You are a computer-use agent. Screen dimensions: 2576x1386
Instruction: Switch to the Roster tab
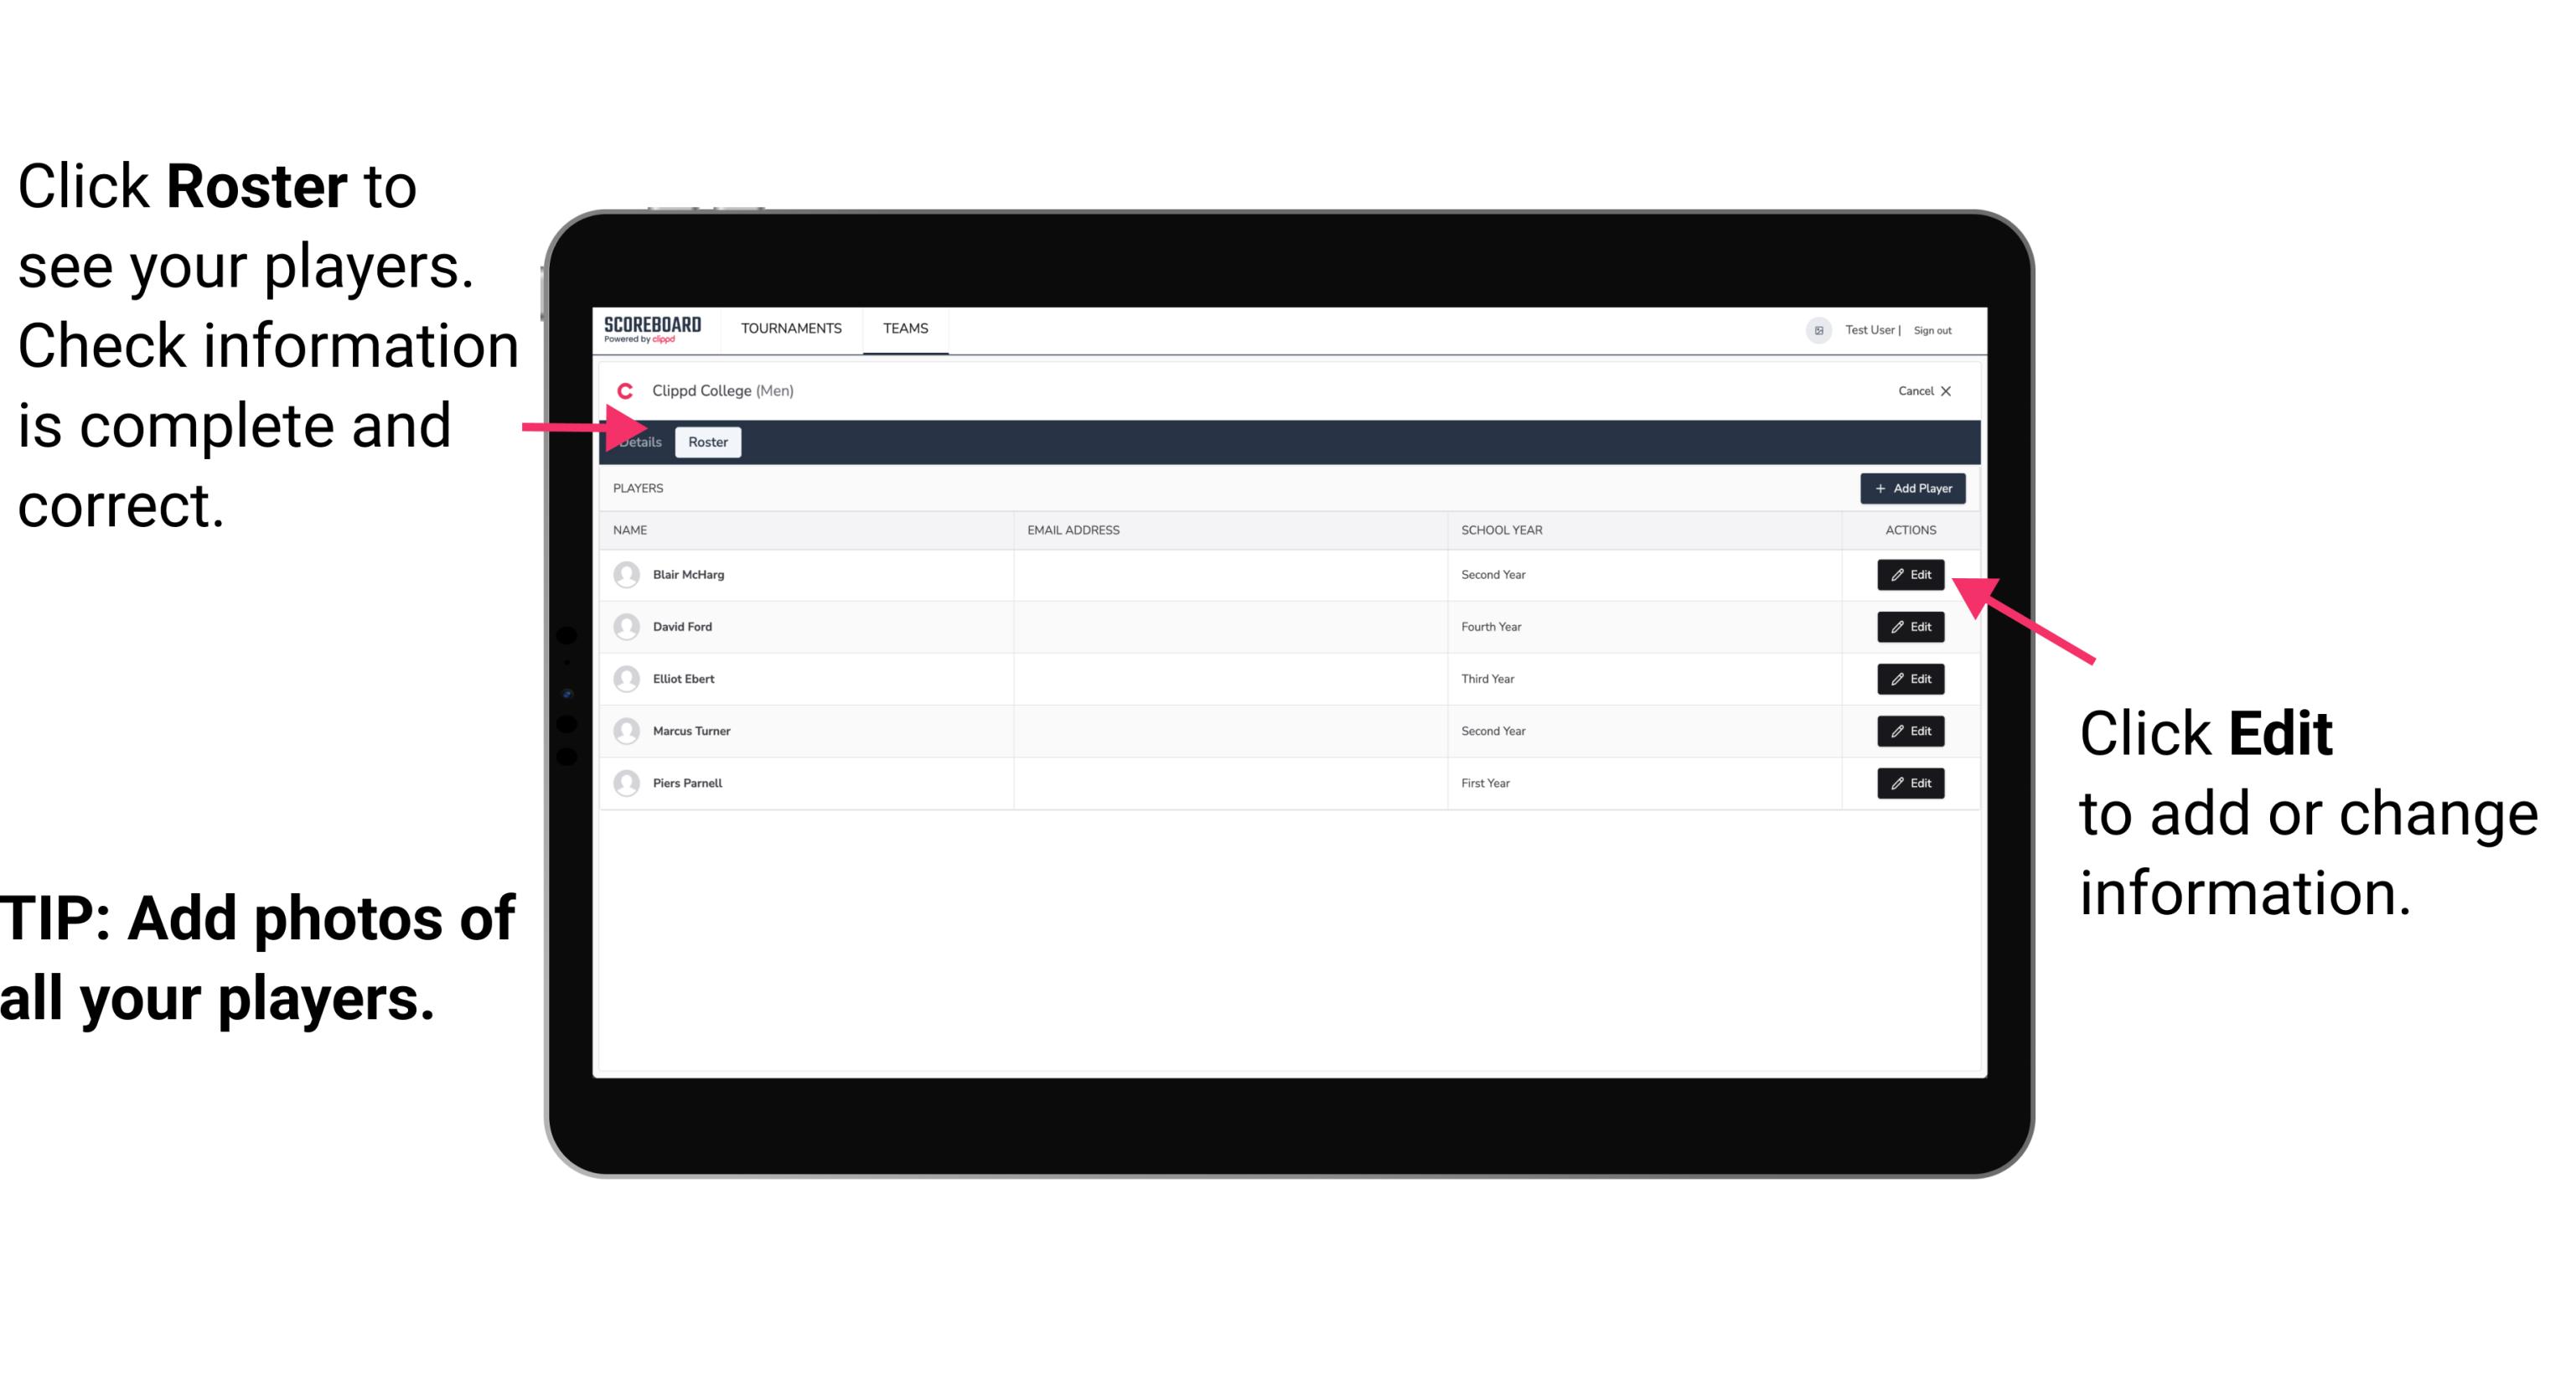705,442
